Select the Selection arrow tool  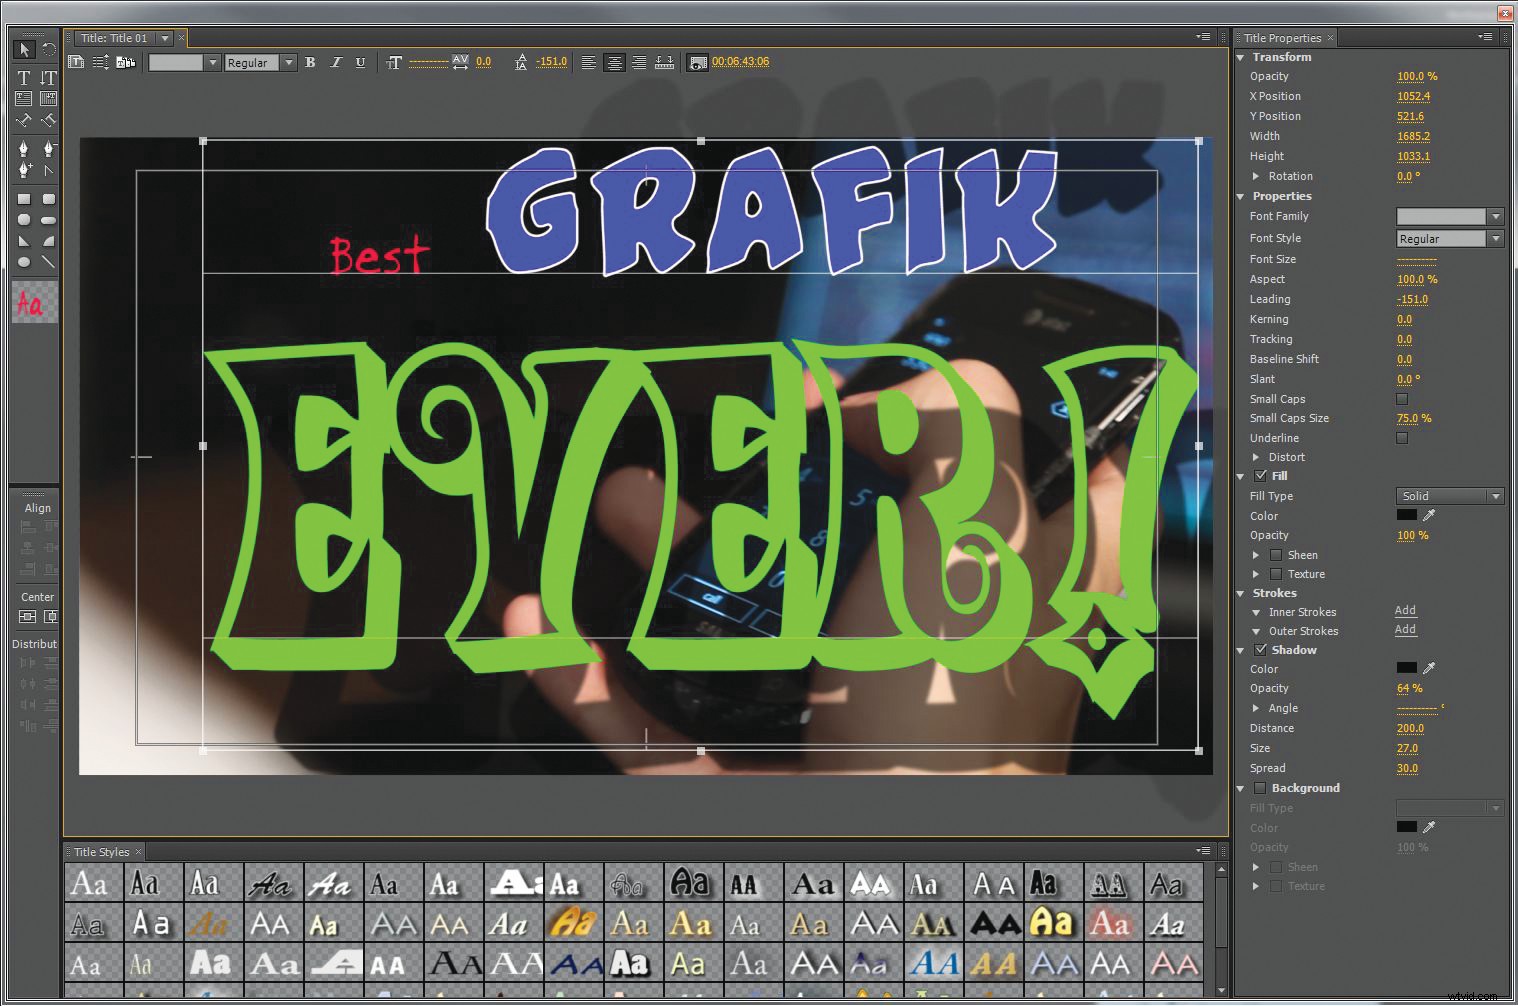coord(24,50)
